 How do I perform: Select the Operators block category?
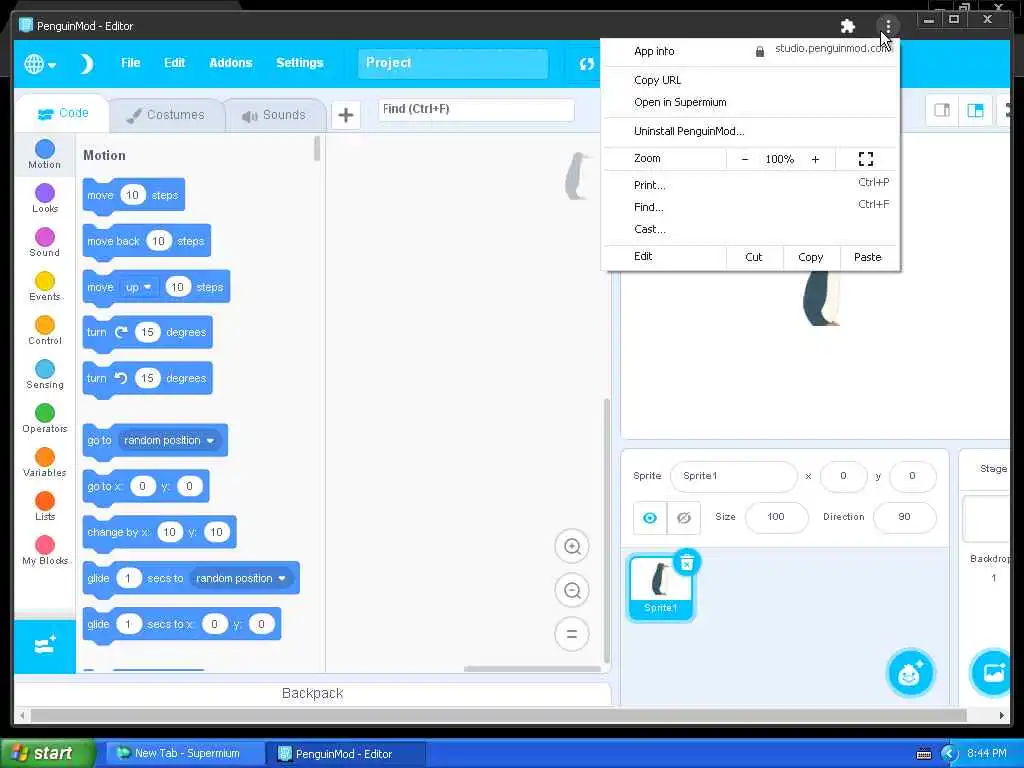click(44, 419)
